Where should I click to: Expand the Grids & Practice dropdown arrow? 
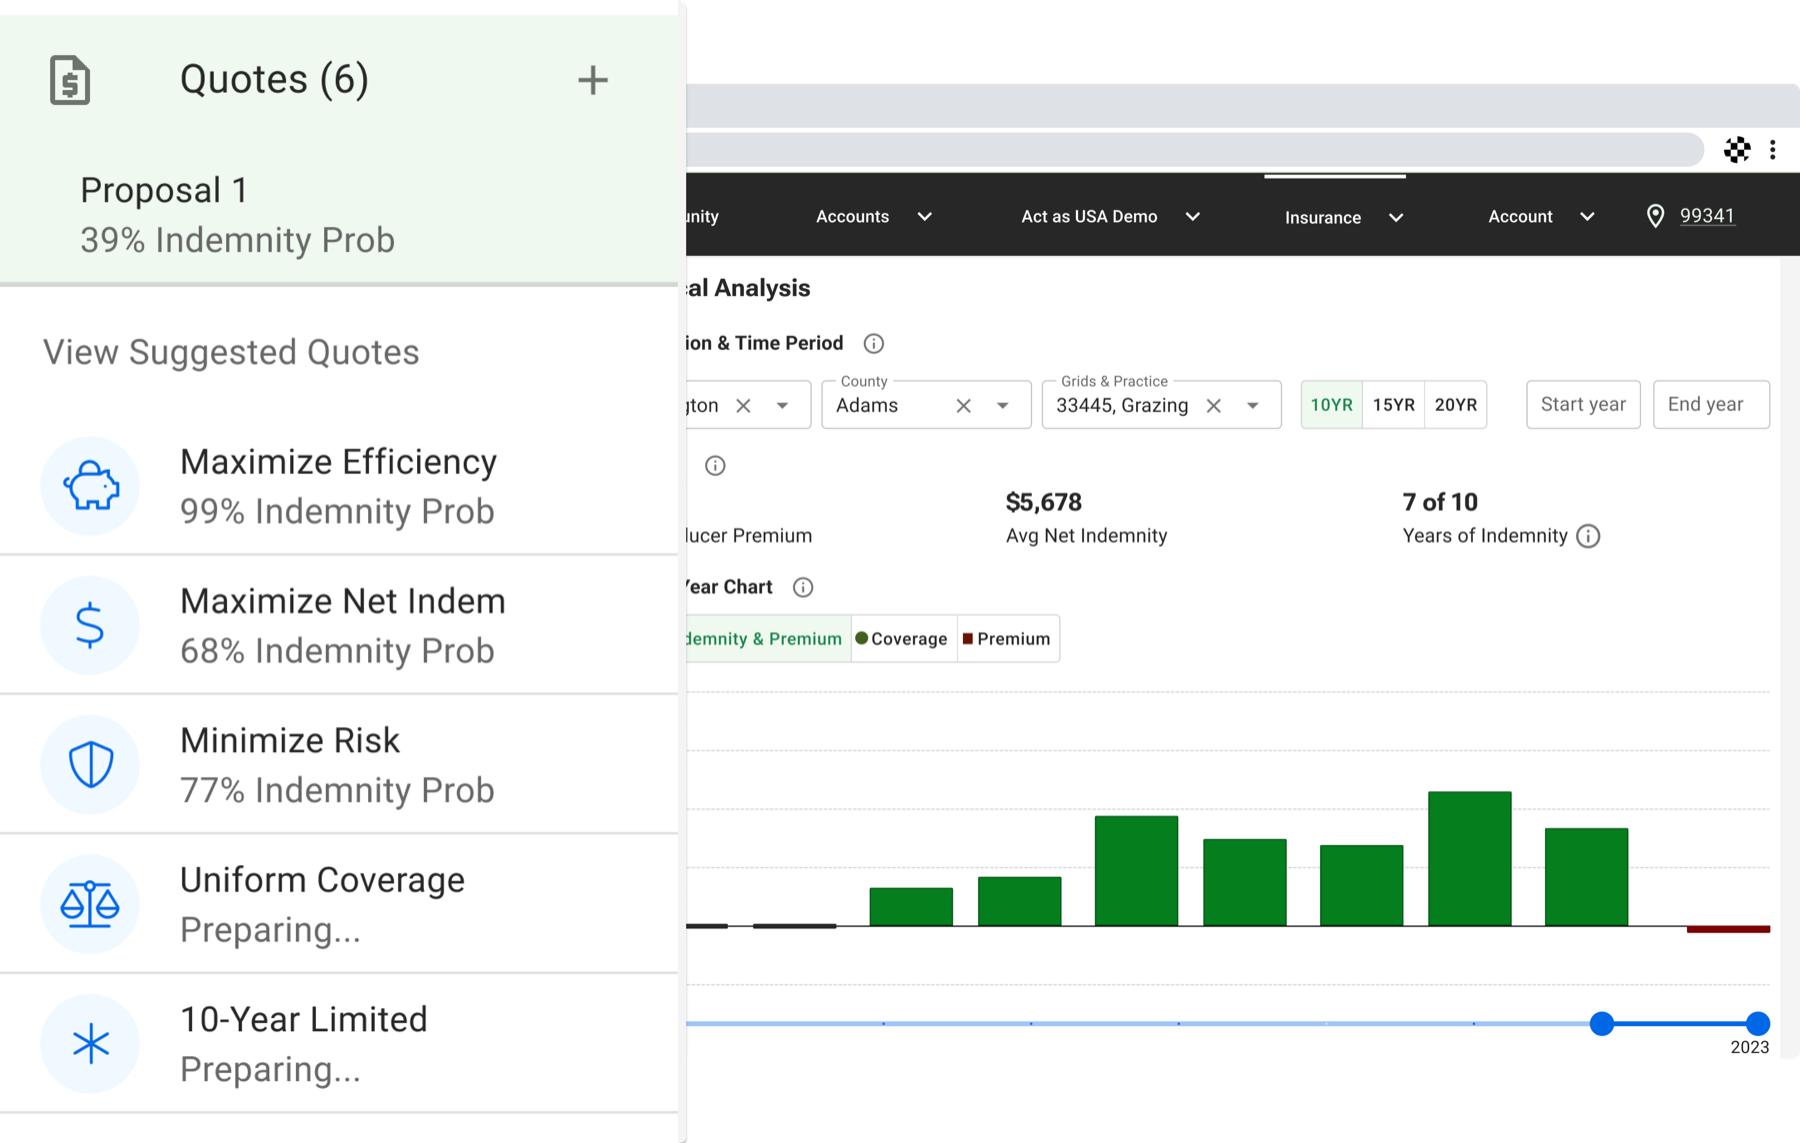(1253, 406)
